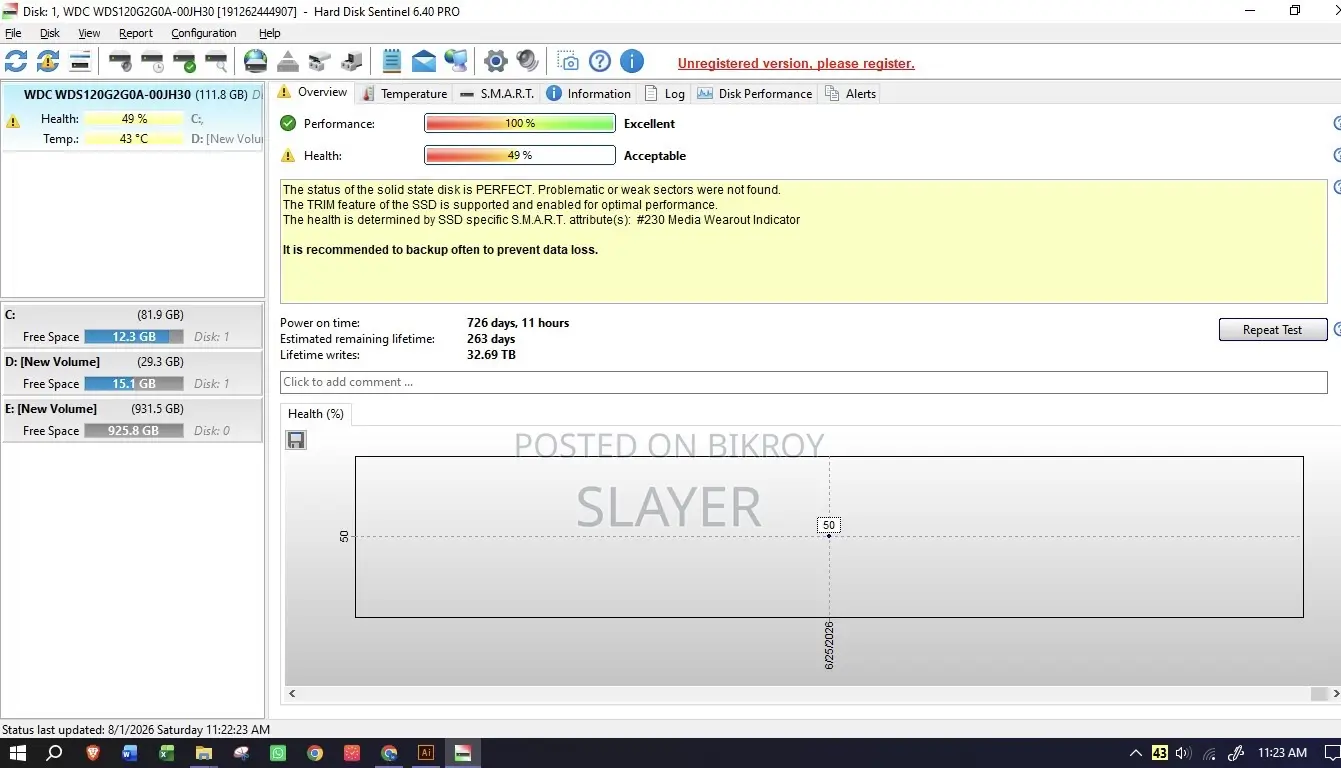Click the Health 49 % progress bar
1341x768 pixels.
pos(520,156)
